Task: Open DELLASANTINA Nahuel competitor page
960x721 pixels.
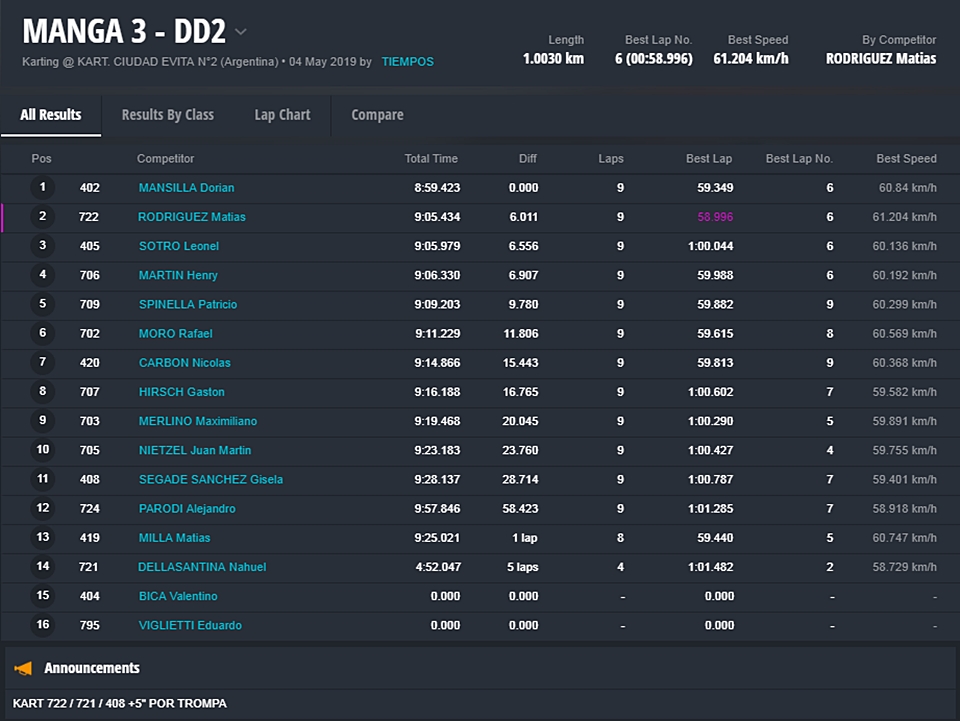Action: click(x=202, y=567)
